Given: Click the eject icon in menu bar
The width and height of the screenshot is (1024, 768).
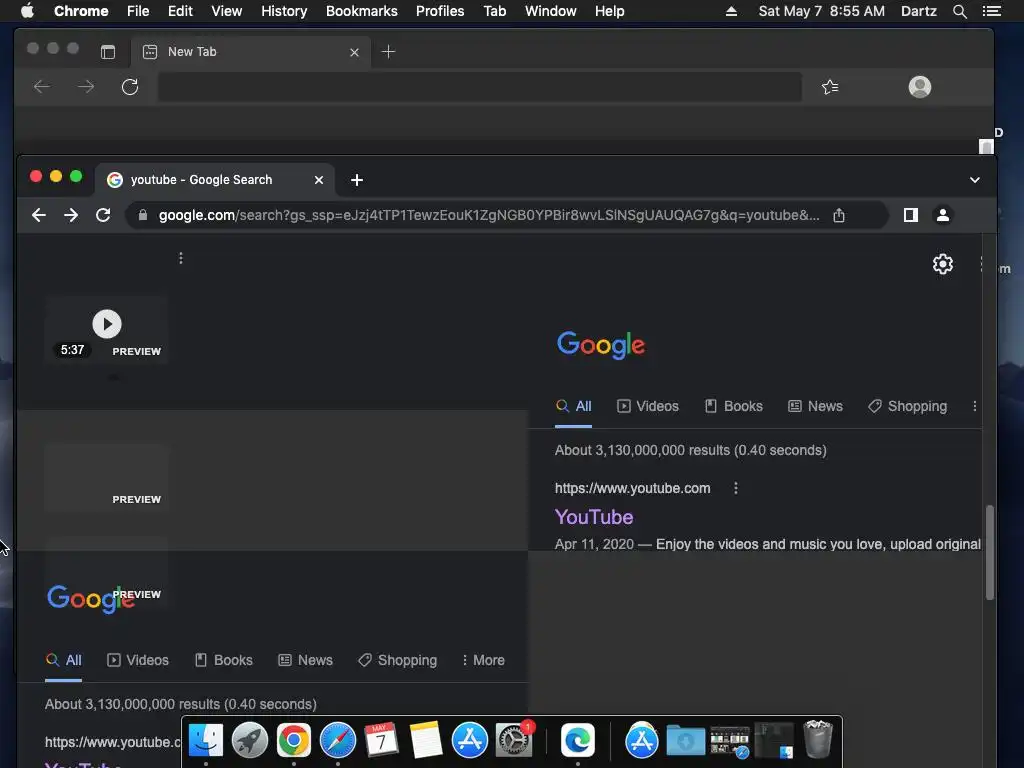Looking at the screenshot, I should [731, 11].
